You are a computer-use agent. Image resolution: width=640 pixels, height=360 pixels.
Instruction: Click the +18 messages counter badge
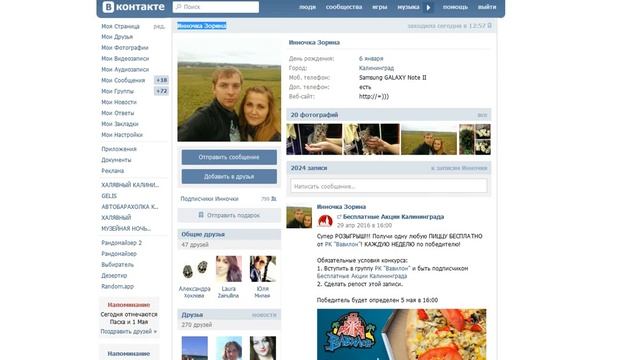pyautogui.click(x=162, y=80)
